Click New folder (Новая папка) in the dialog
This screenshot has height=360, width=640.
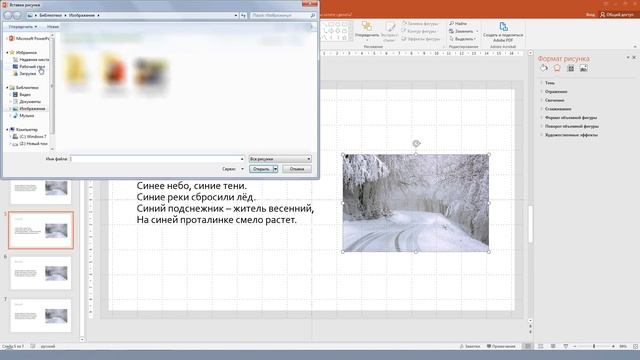(x=53, y=27)
